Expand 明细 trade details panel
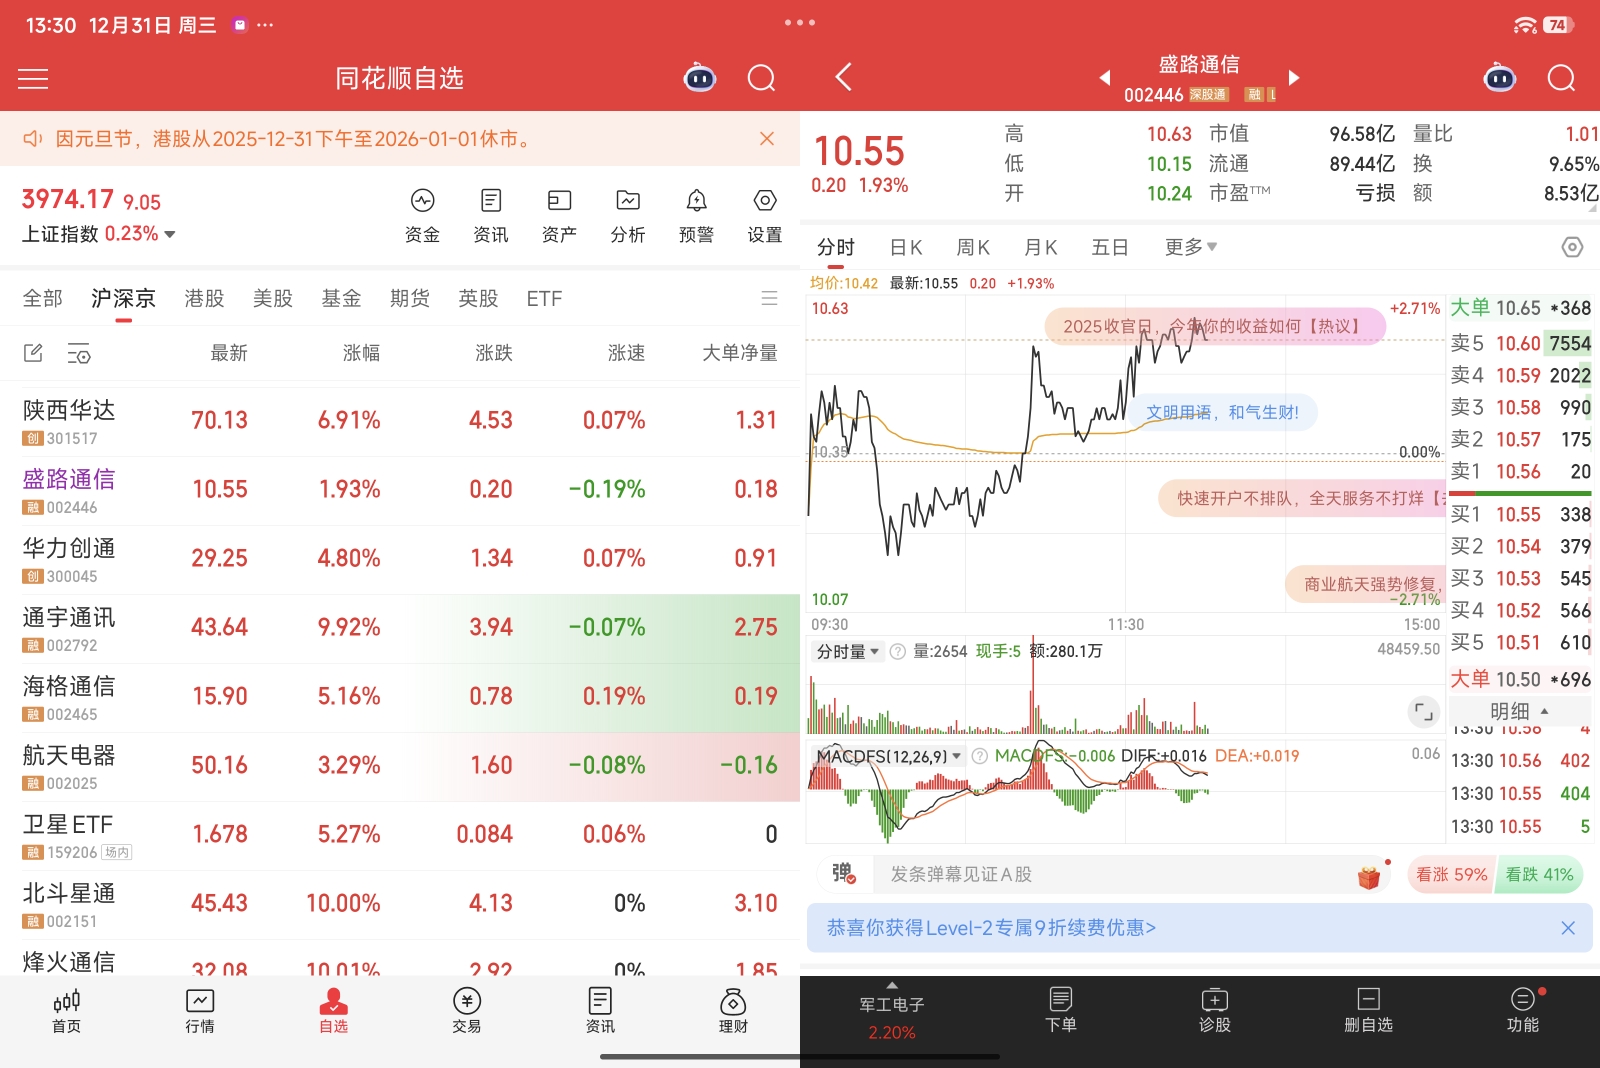 point(1519,711)
